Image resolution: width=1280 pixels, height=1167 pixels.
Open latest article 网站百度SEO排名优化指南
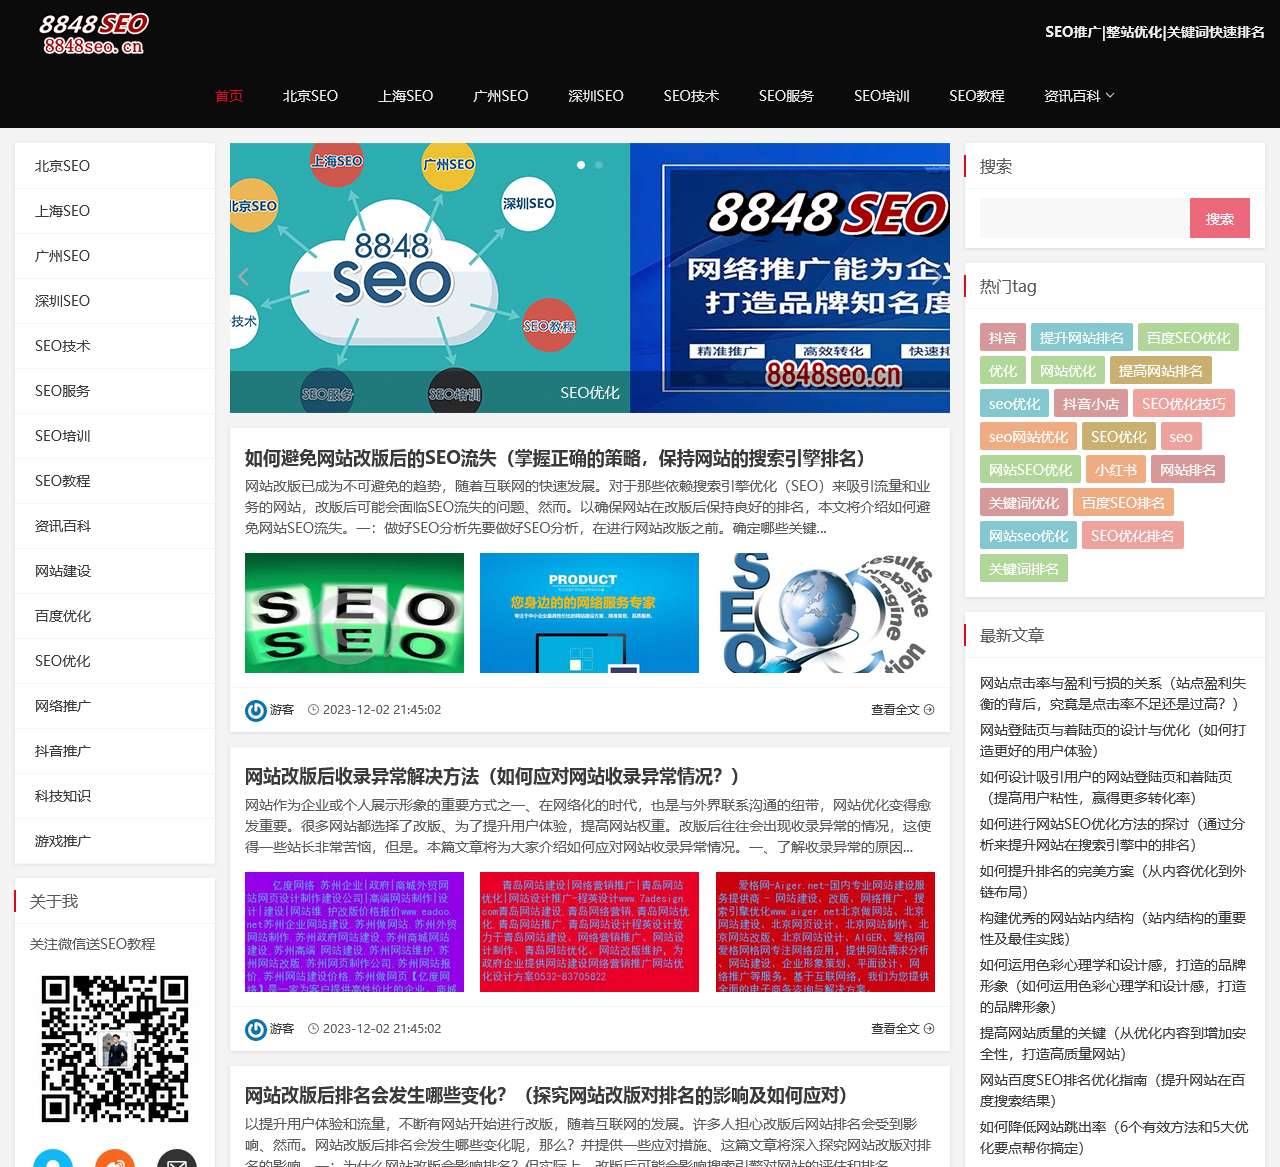tap(1113, 1091)
